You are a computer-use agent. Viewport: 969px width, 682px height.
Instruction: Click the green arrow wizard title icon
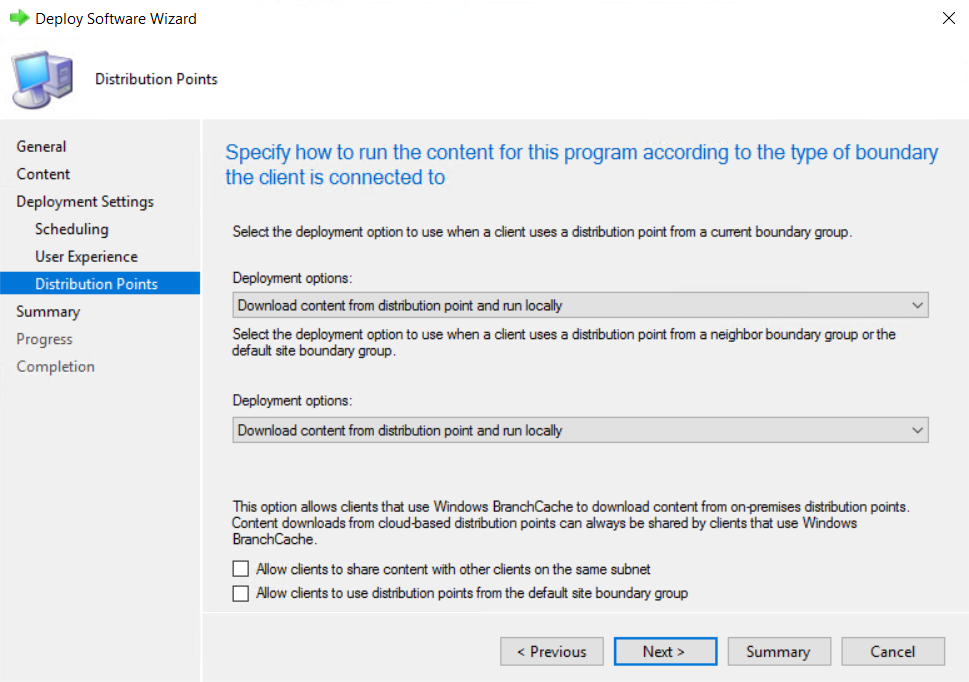19,18
